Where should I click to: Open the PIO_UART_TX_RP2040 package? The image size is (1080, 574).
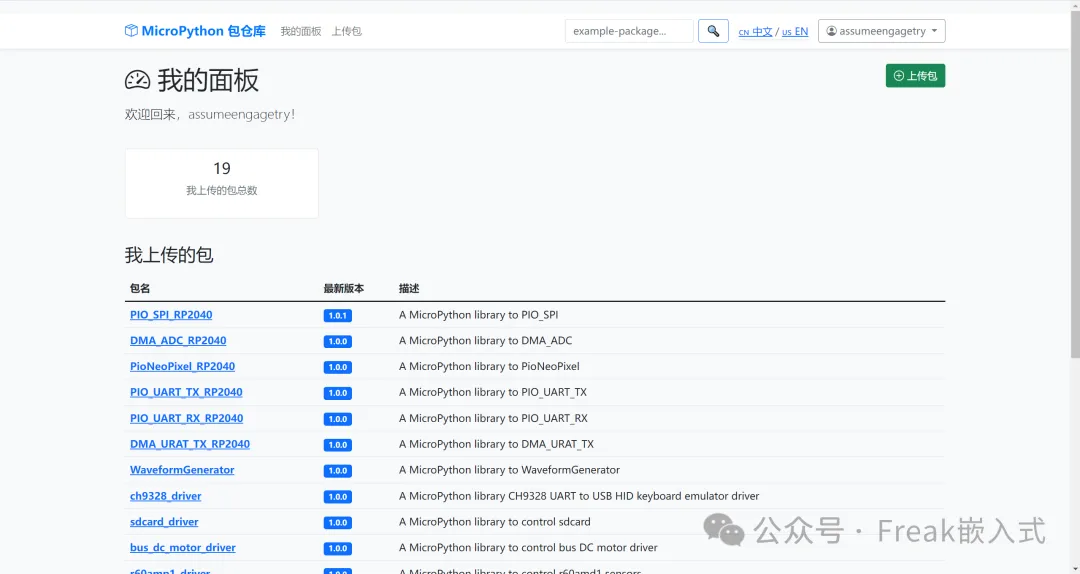tap(186, 392)
